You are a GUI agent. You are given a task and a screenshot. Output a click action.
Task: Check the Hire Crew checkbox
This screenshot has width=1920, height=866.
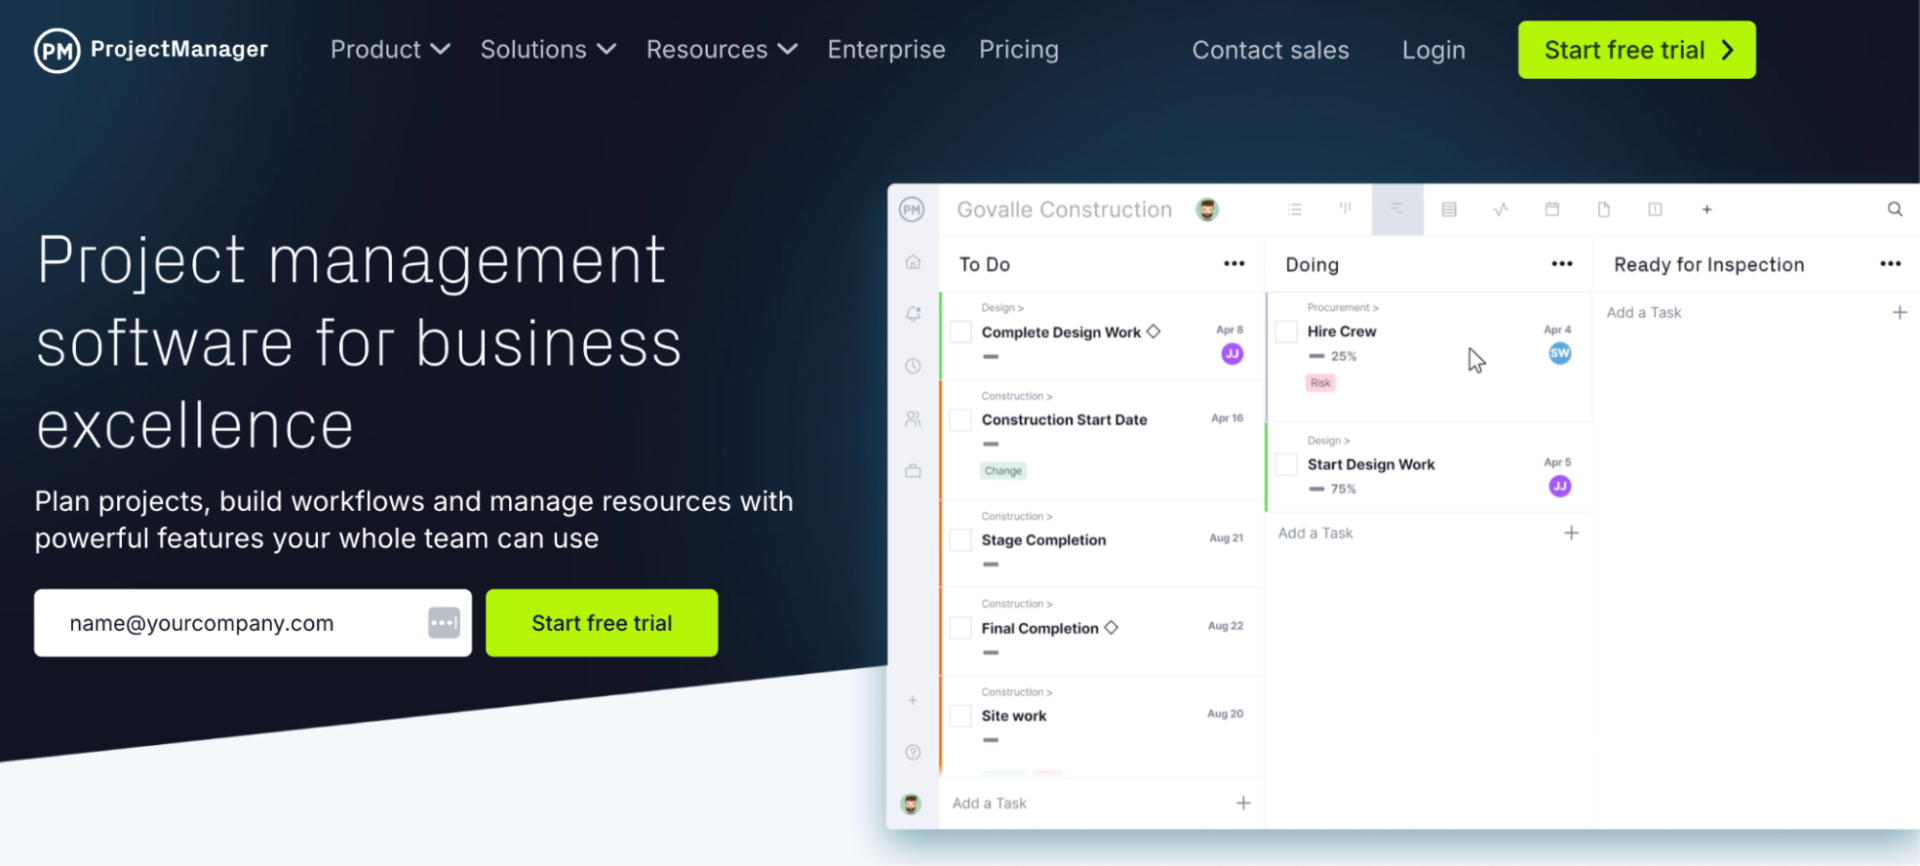pyautogui.click(x=1286, y=331)
